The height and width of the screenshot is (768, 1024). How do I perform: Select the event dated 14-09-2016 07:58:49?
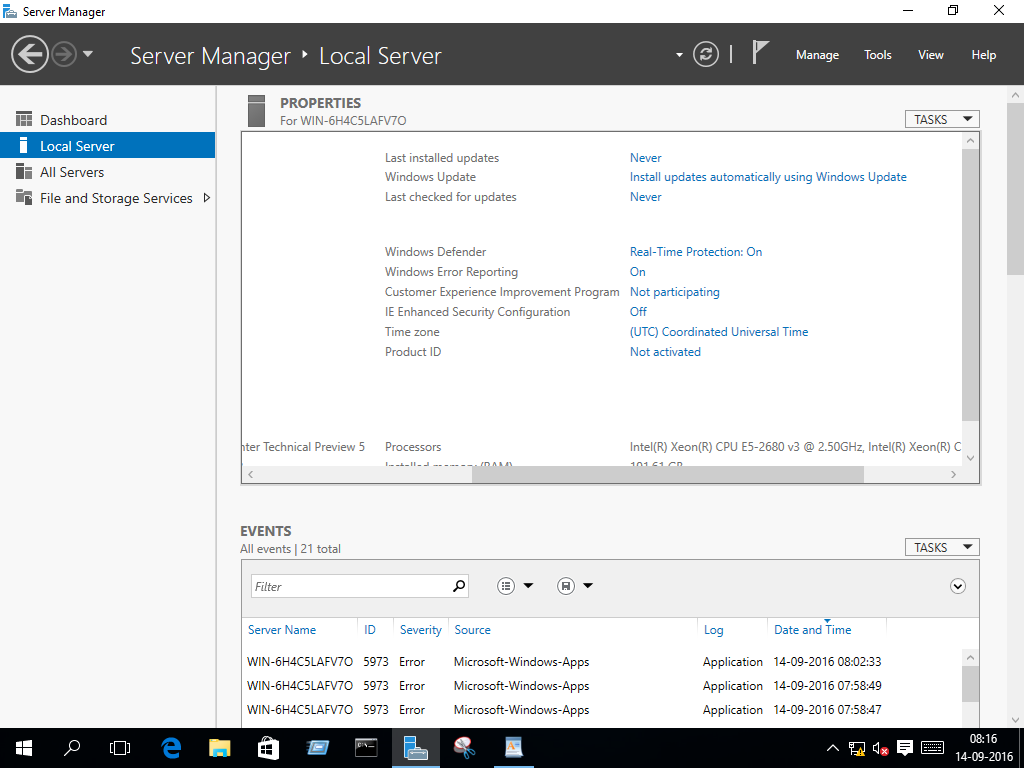pyautogui.click(x=601, y=686)
